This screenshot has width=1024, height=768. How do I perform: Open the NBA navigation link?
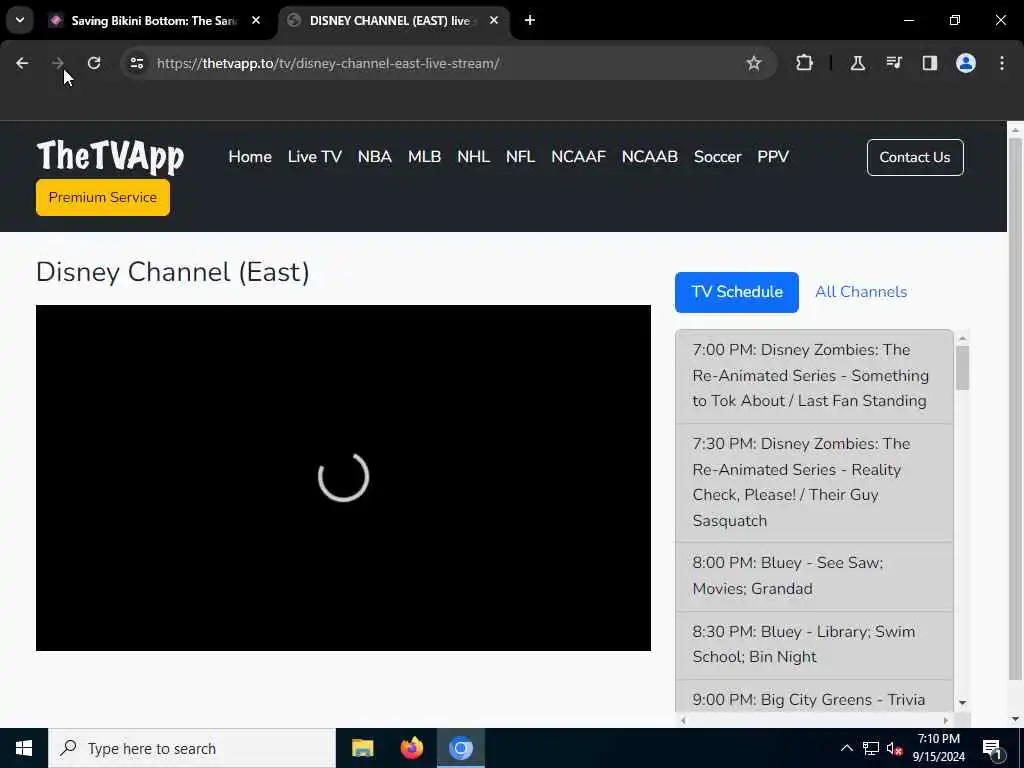pyautogui.click(x=375, y=157)
